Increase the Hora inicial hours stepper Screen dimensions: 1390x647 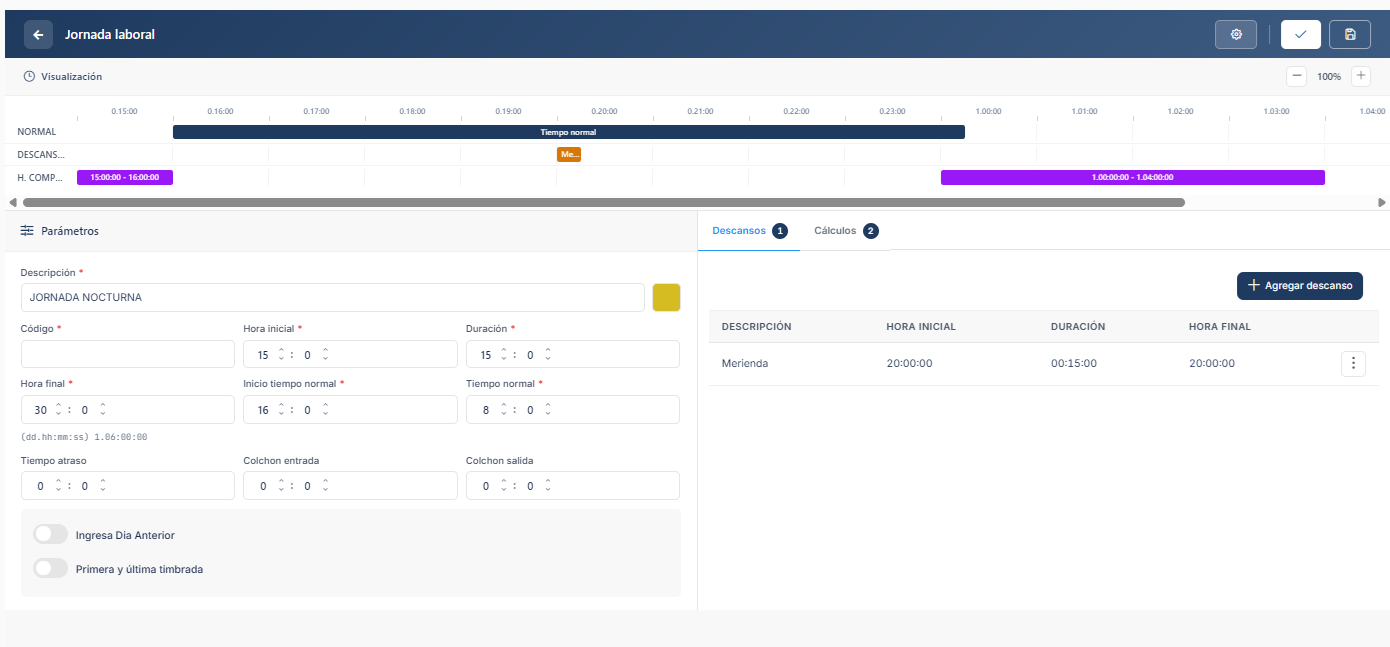[x=281, y=350]
